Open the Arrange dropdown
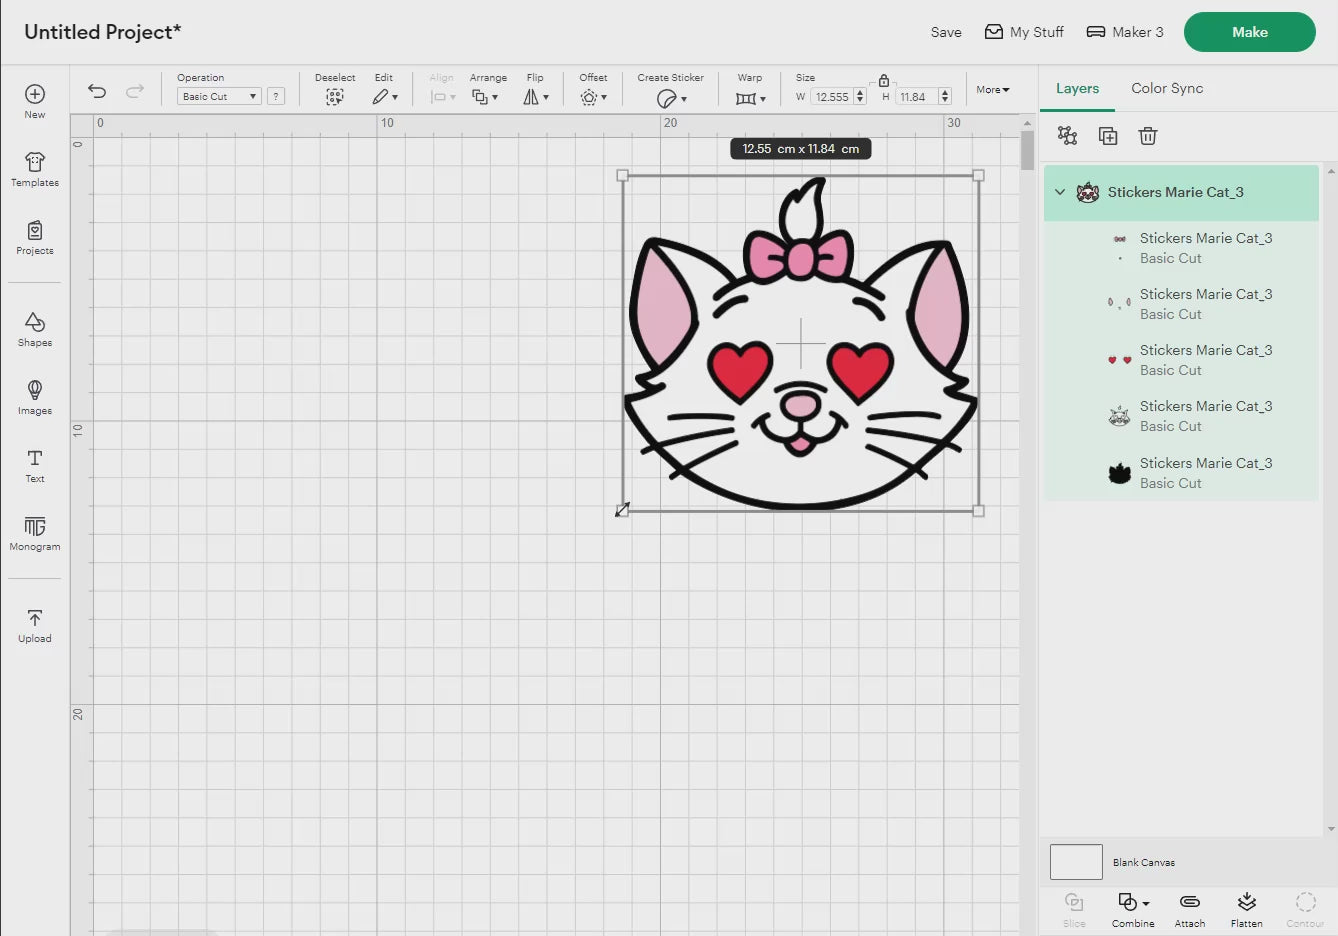The image size is (1338, 936). [x=485, y=97]
